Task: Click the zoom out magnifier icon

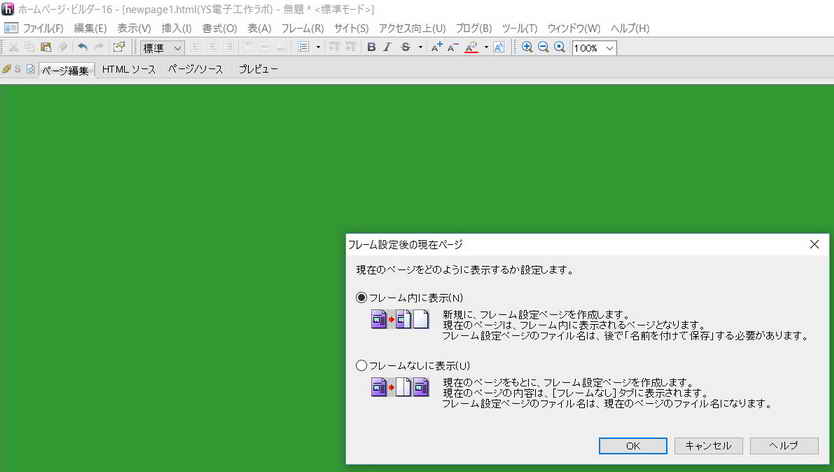Action: click(543, 47)
